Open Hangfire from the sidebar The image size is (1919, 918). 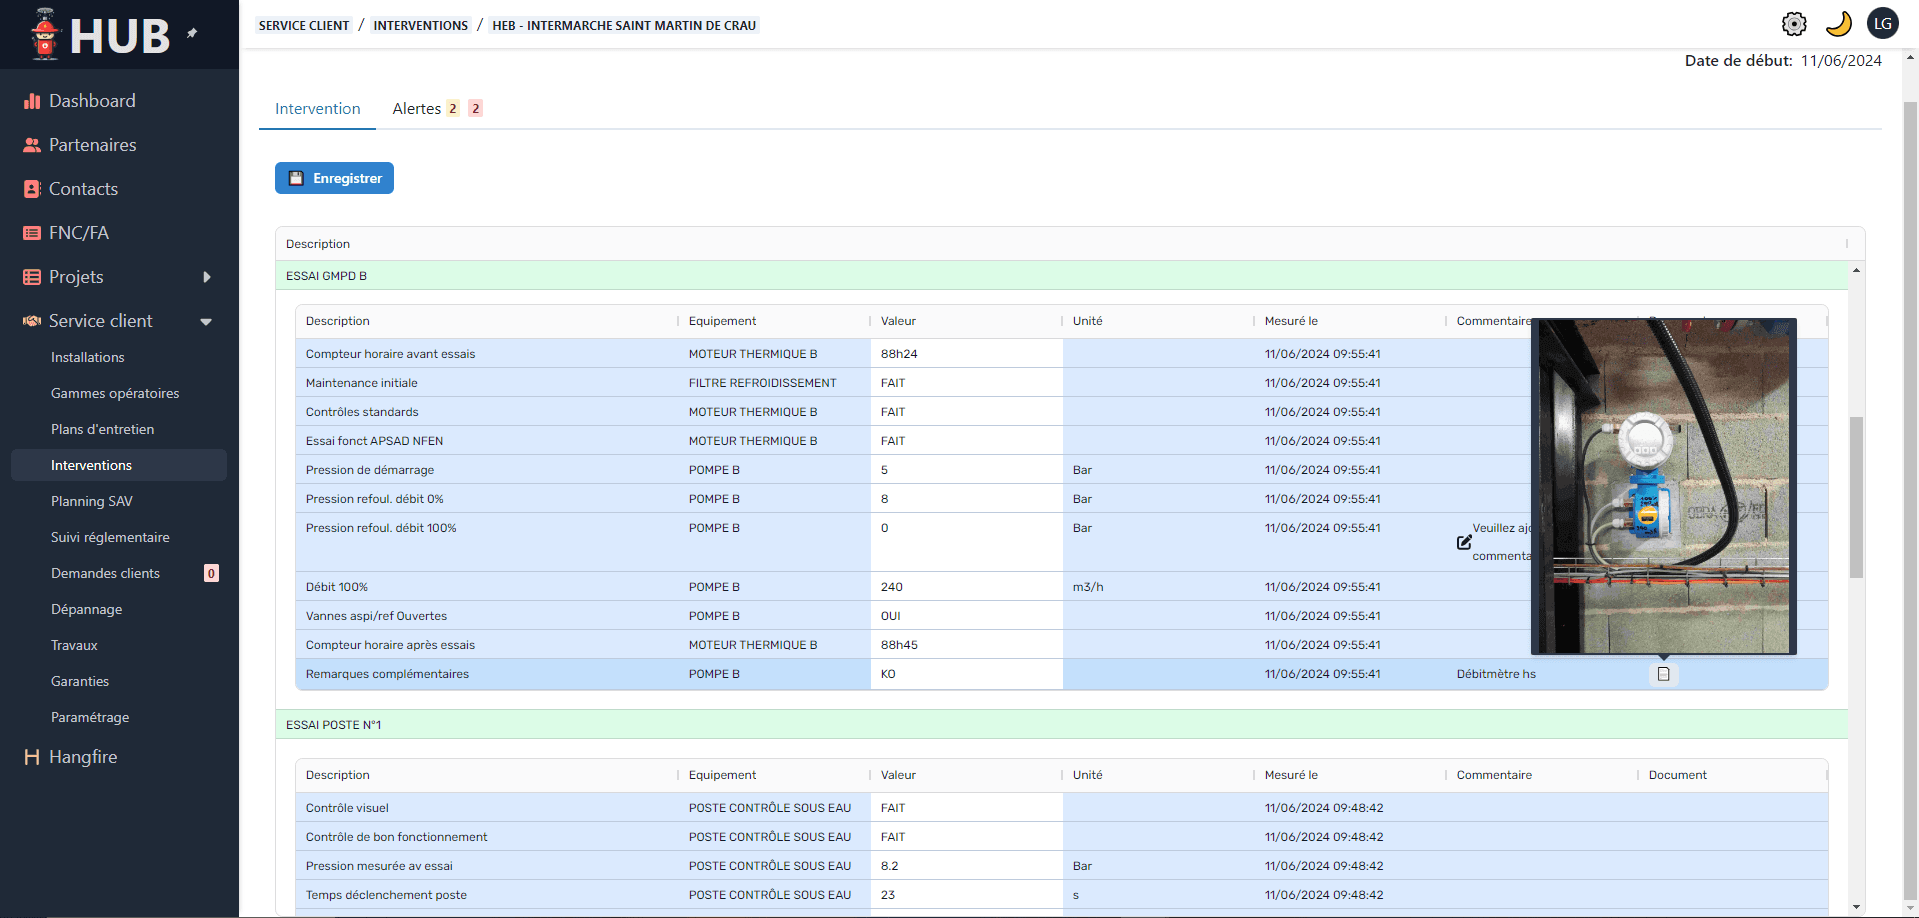82,757
